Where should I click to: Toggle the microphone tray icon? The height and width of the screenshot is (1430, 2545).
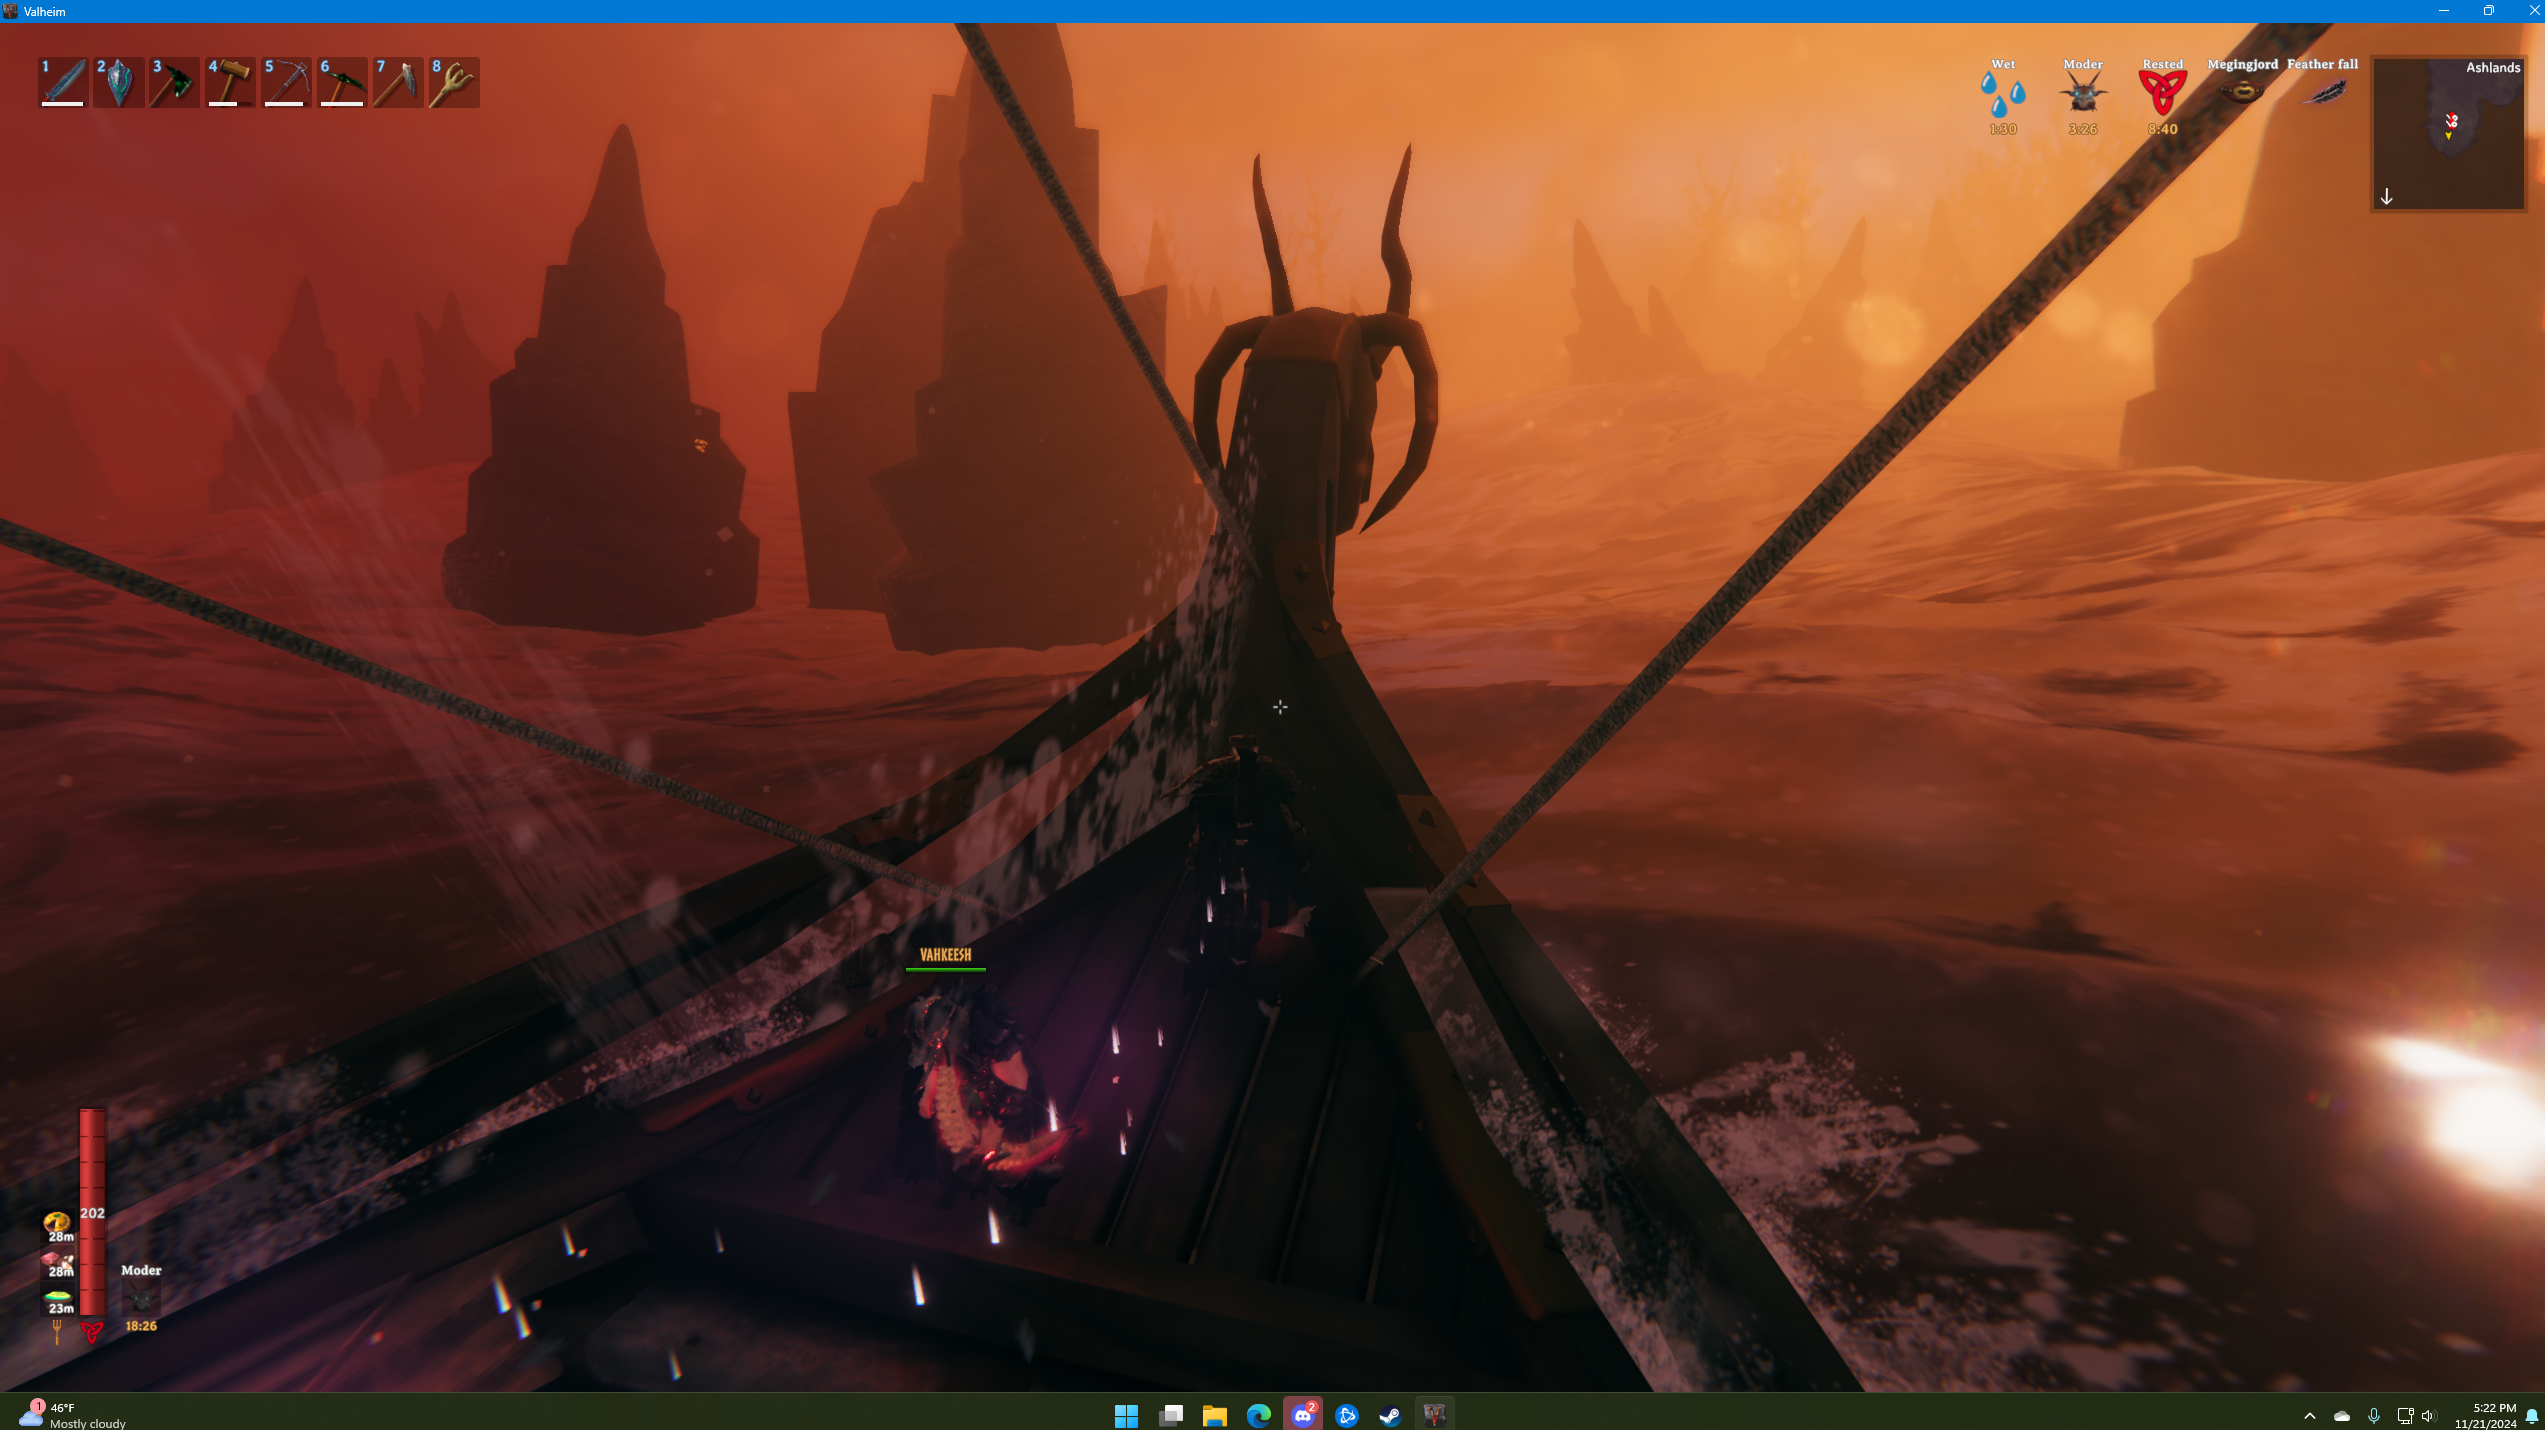(2373, 1415)
